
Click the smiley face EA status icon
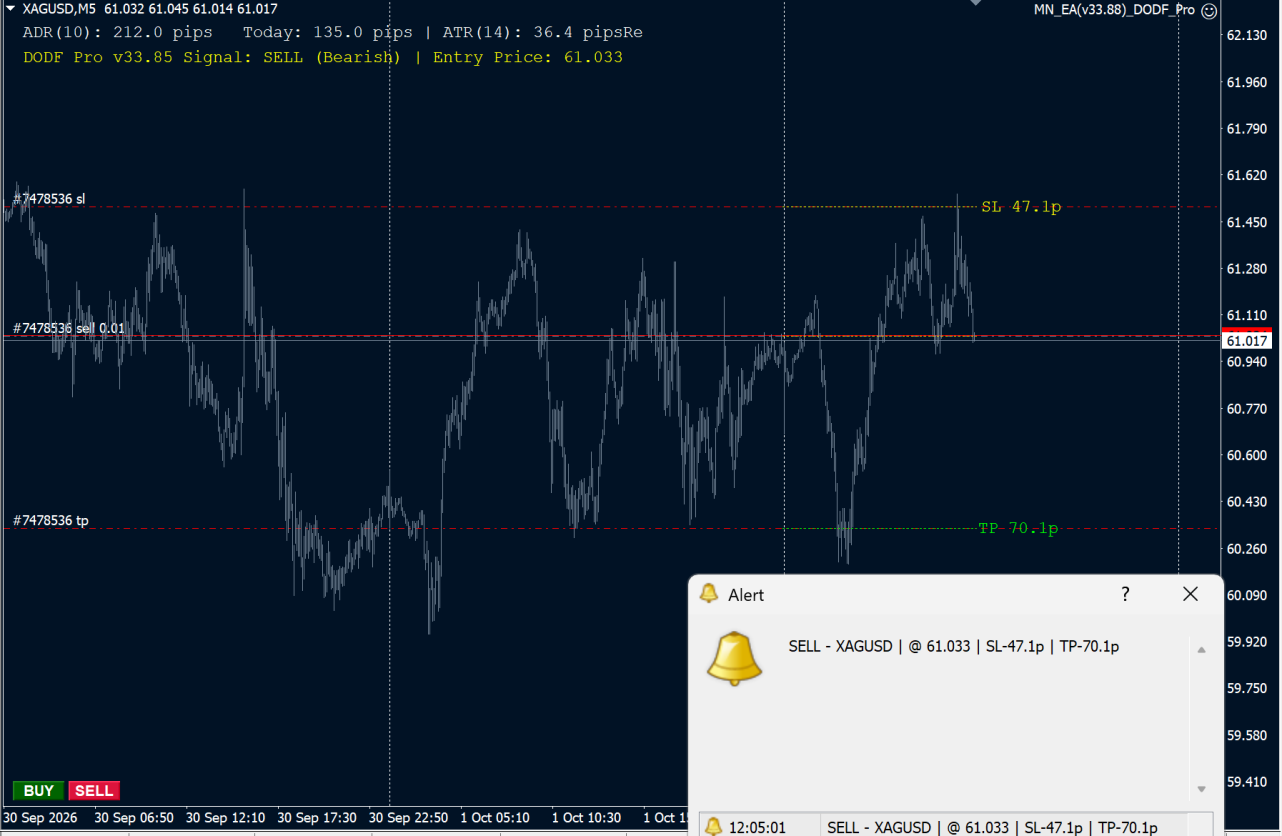pos(1209,10)
